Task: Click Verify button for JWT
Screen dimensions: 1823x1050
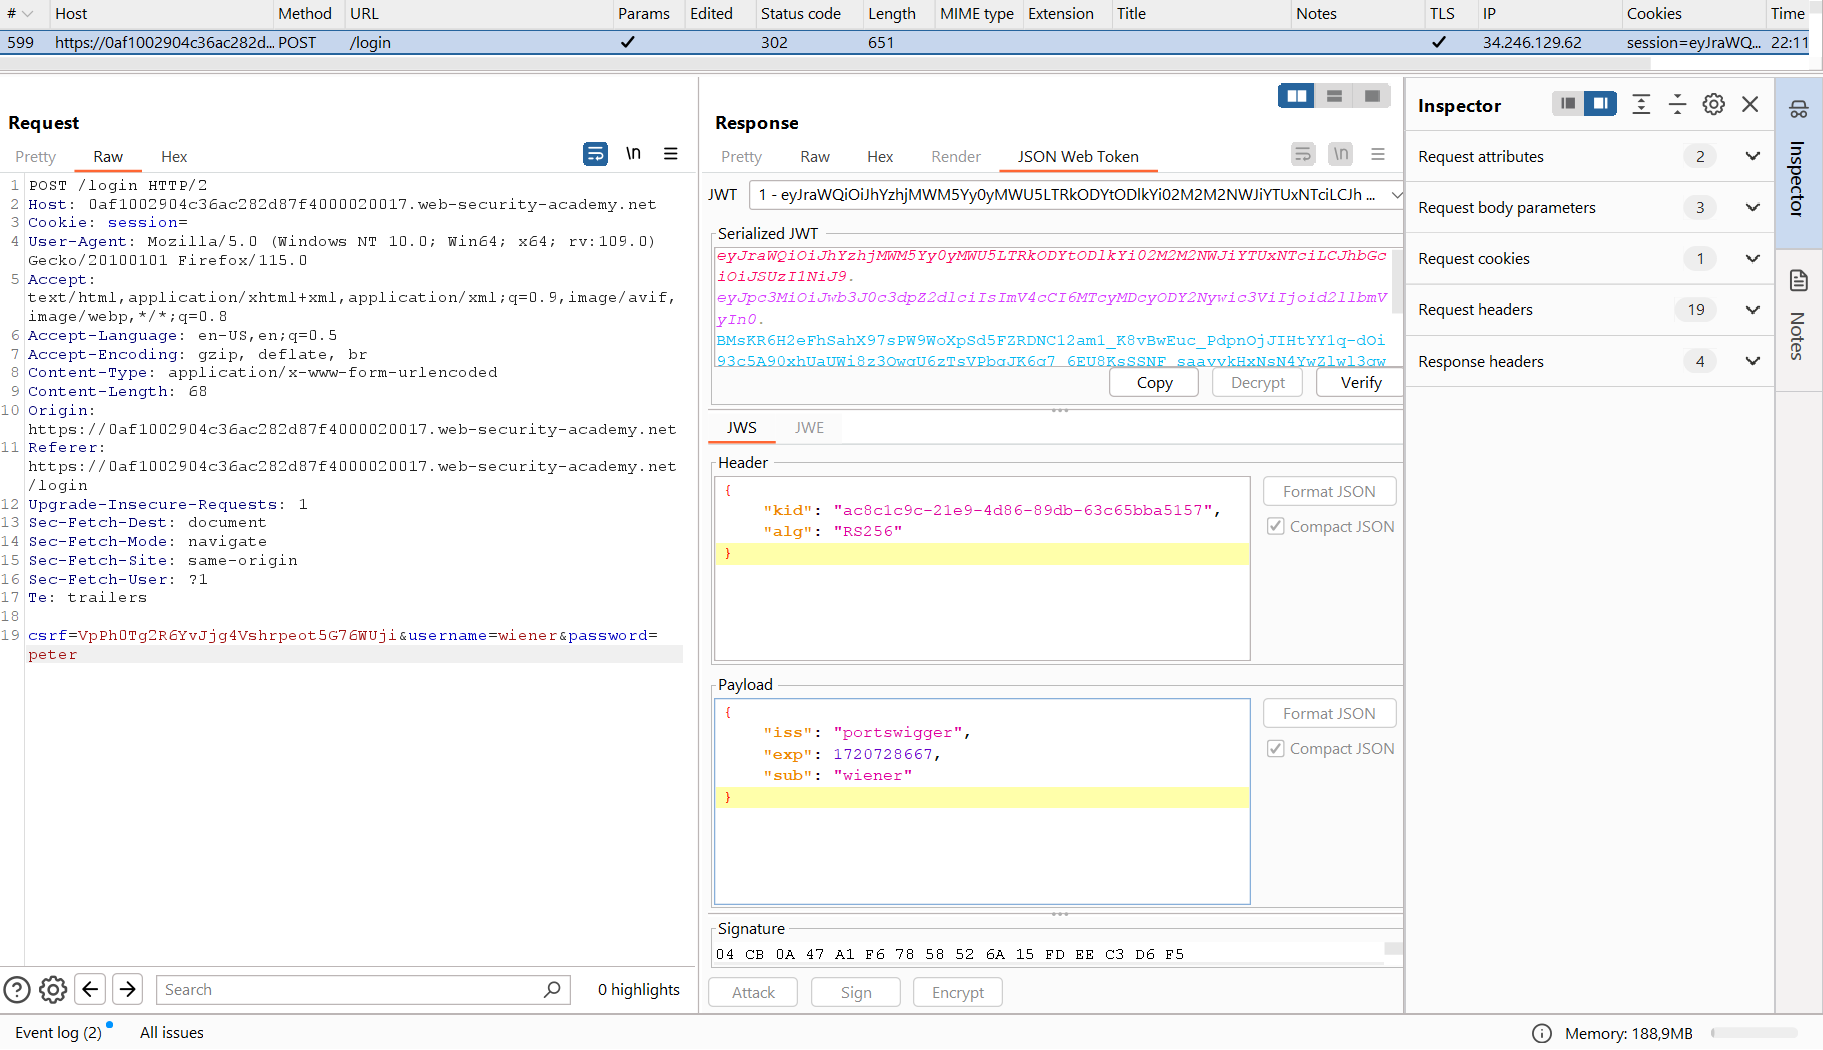Action: coord(1361,382)
